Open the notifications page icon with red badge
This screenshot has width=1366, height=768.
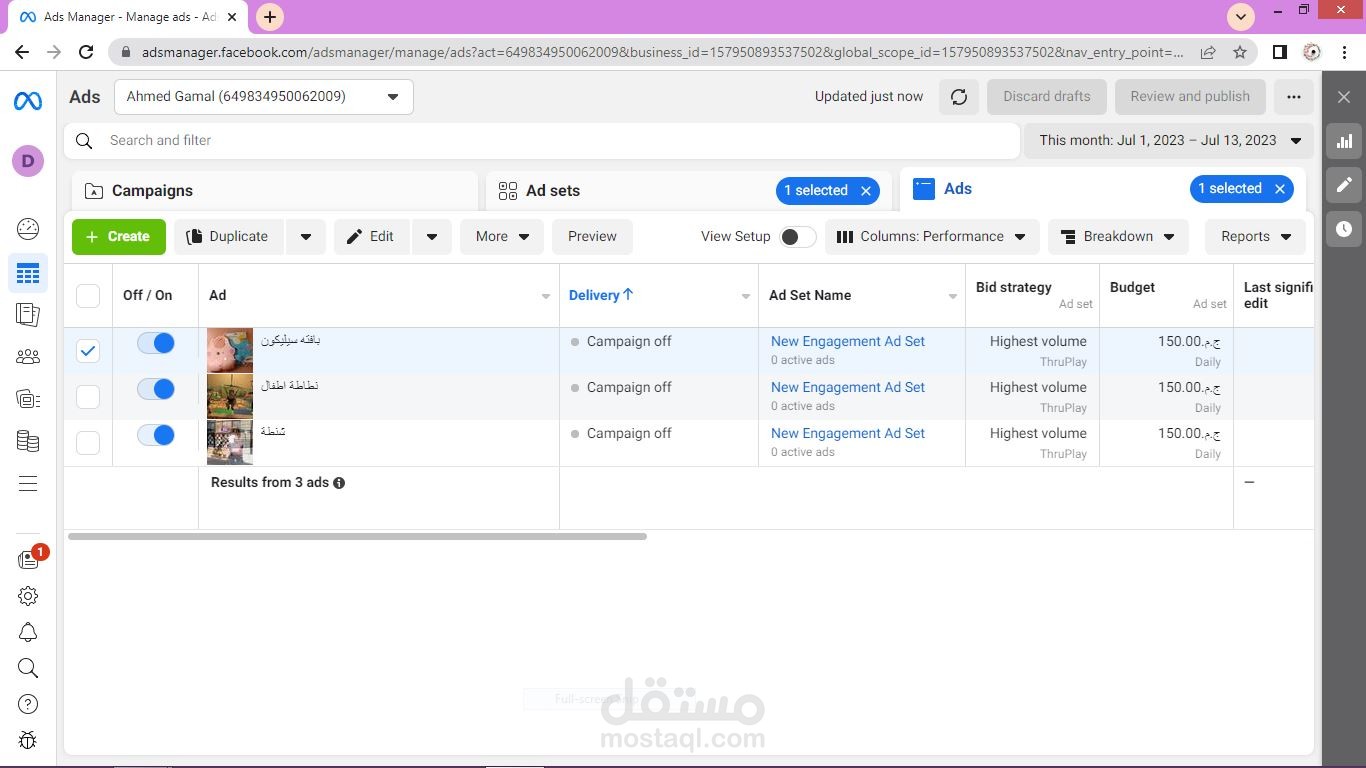30,559
